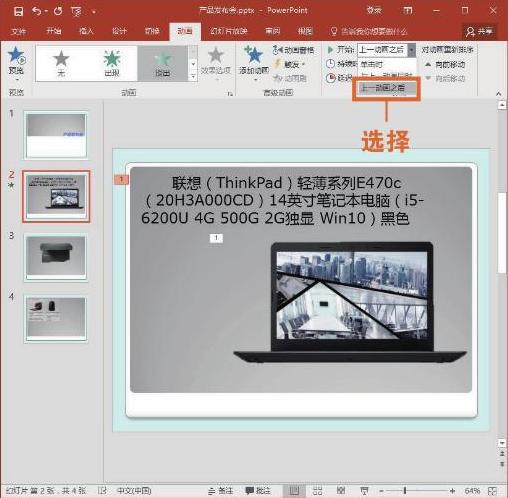
Task: Switch to Reading view icon
Action: pos(341,491)
